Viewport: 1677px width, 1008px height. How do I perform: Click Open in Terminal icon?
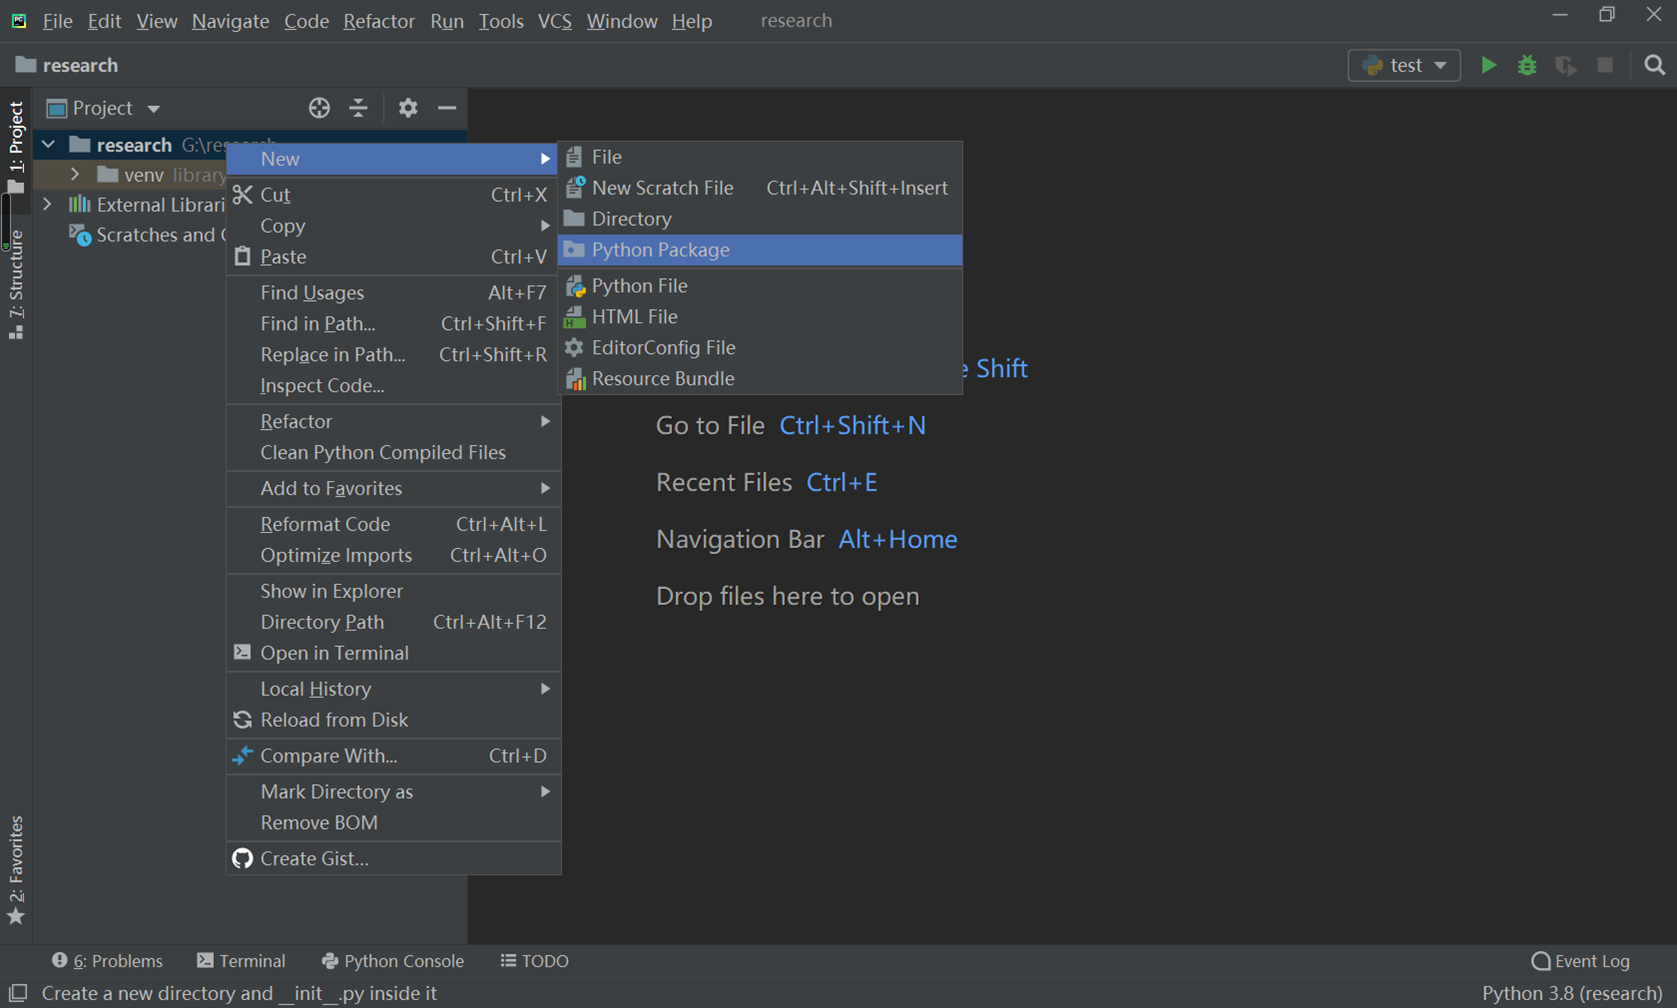(x=242, y=652)
